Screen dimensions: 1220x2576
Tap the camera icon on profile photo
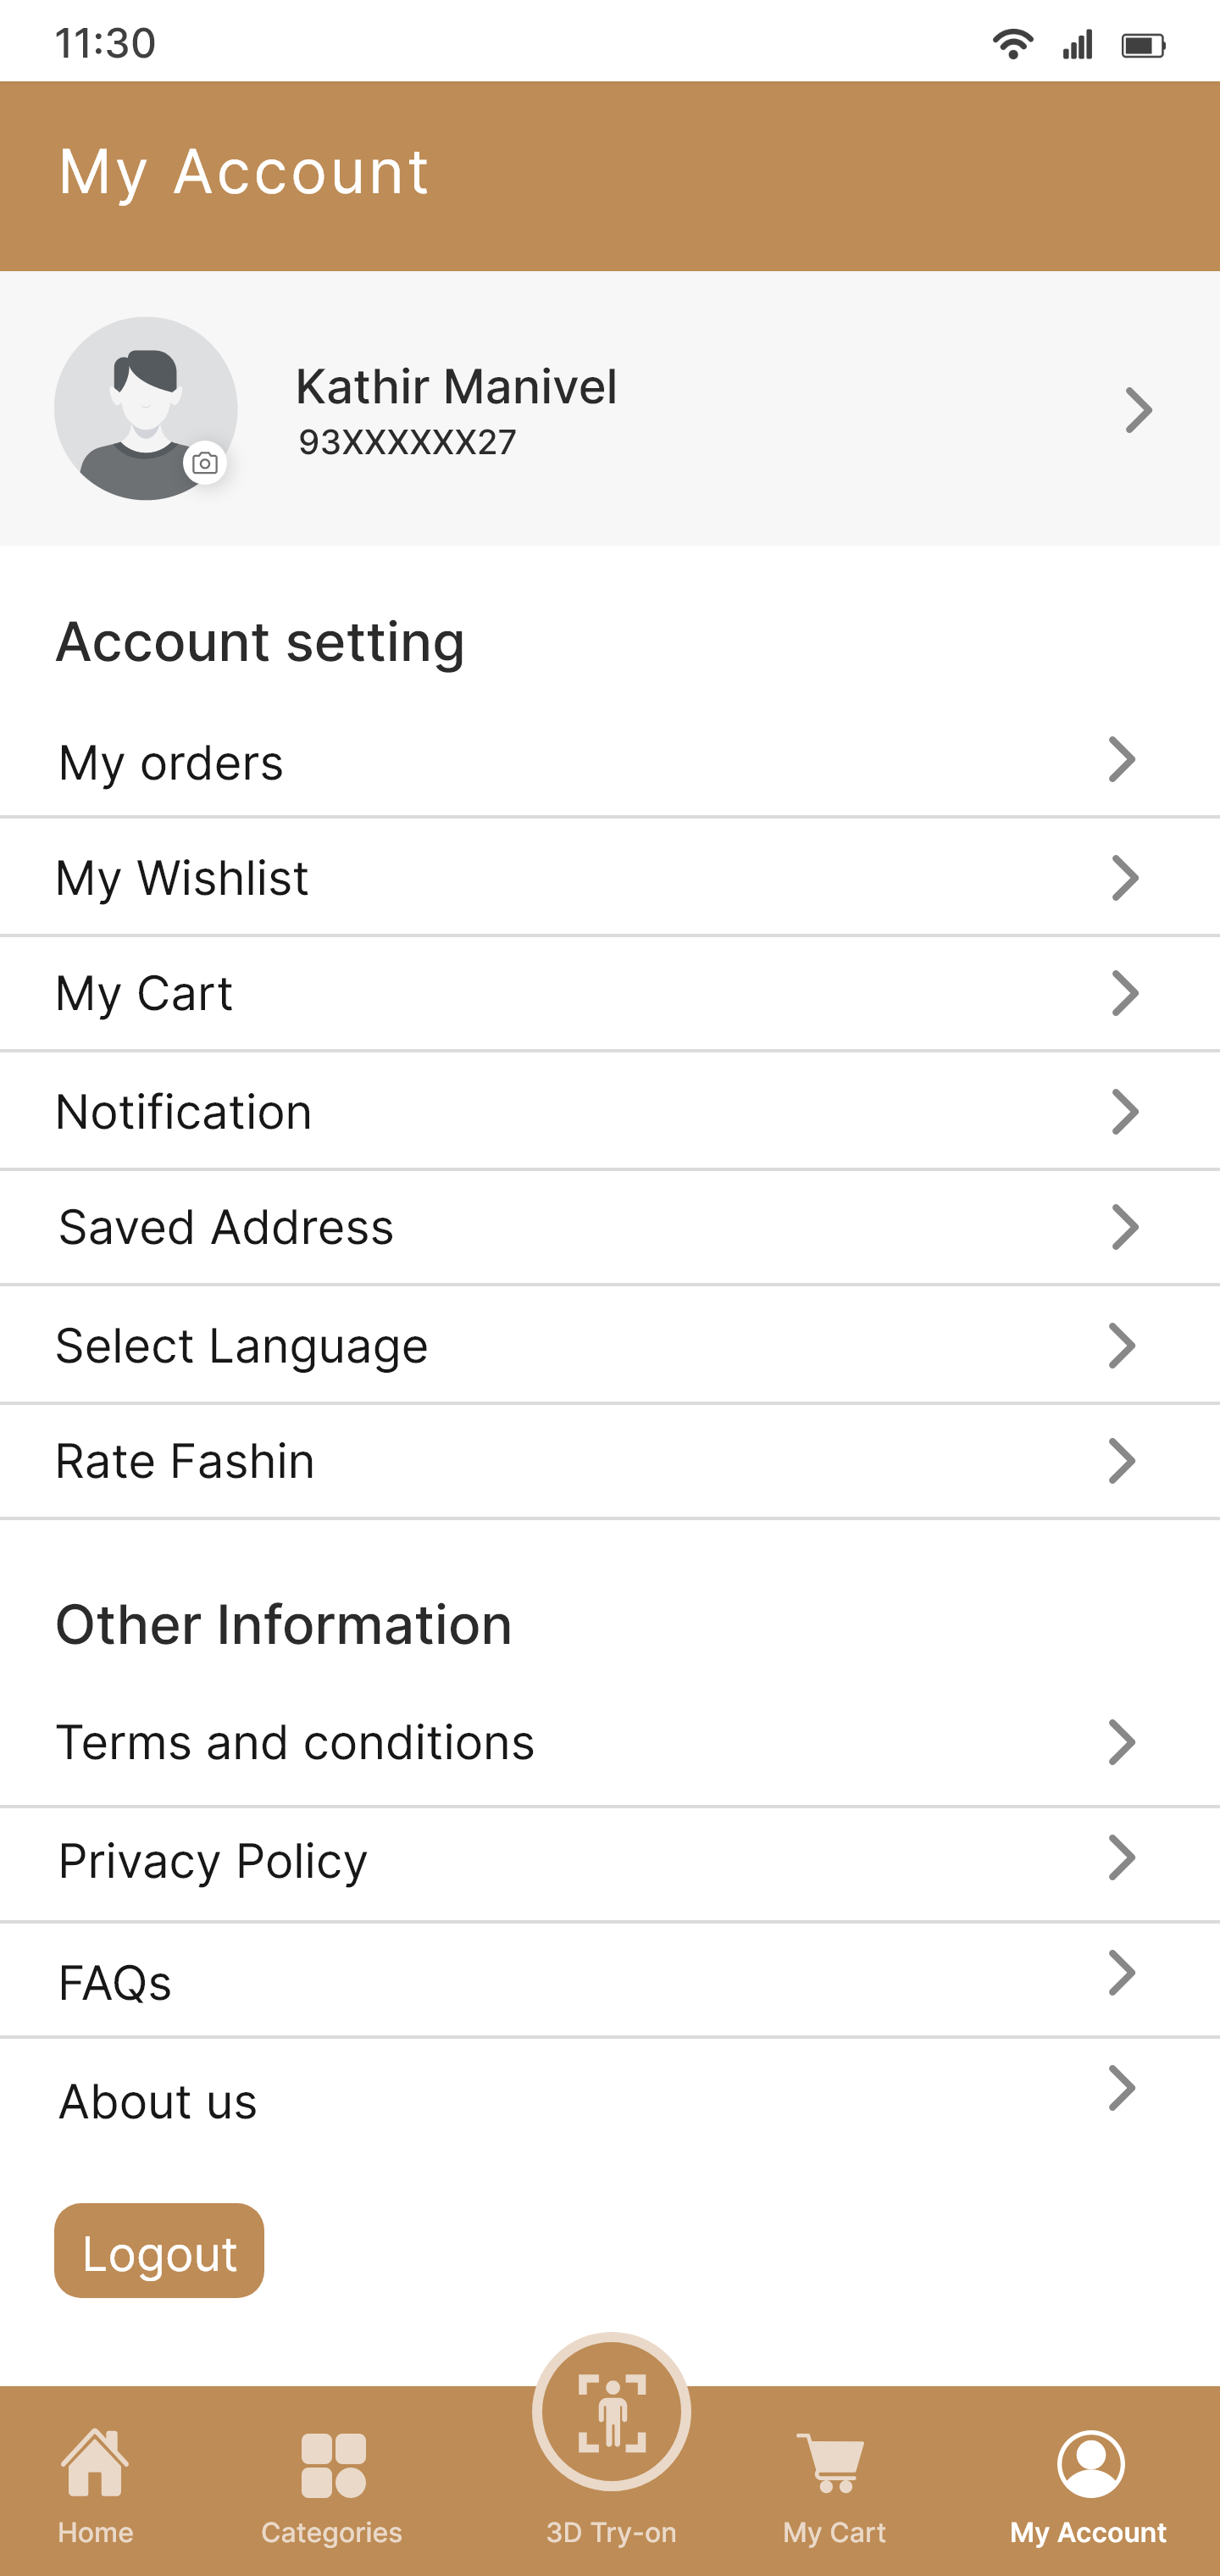pos(205,463)
